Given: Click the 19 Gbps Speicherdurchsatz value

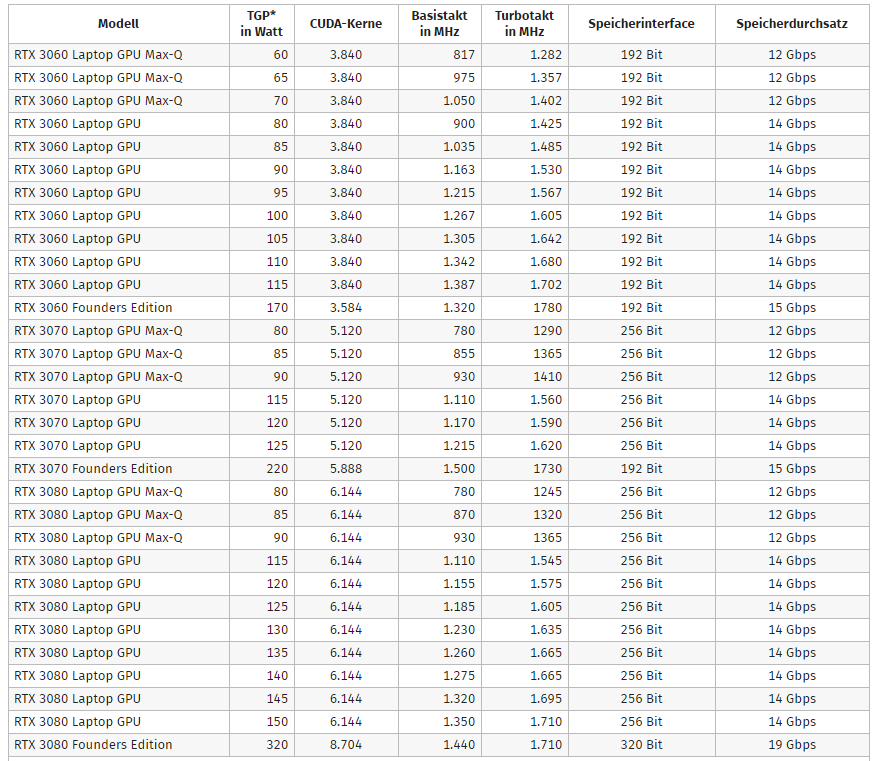Looking at the screenshot, I should pyautogui.click(x=792, y=745).
